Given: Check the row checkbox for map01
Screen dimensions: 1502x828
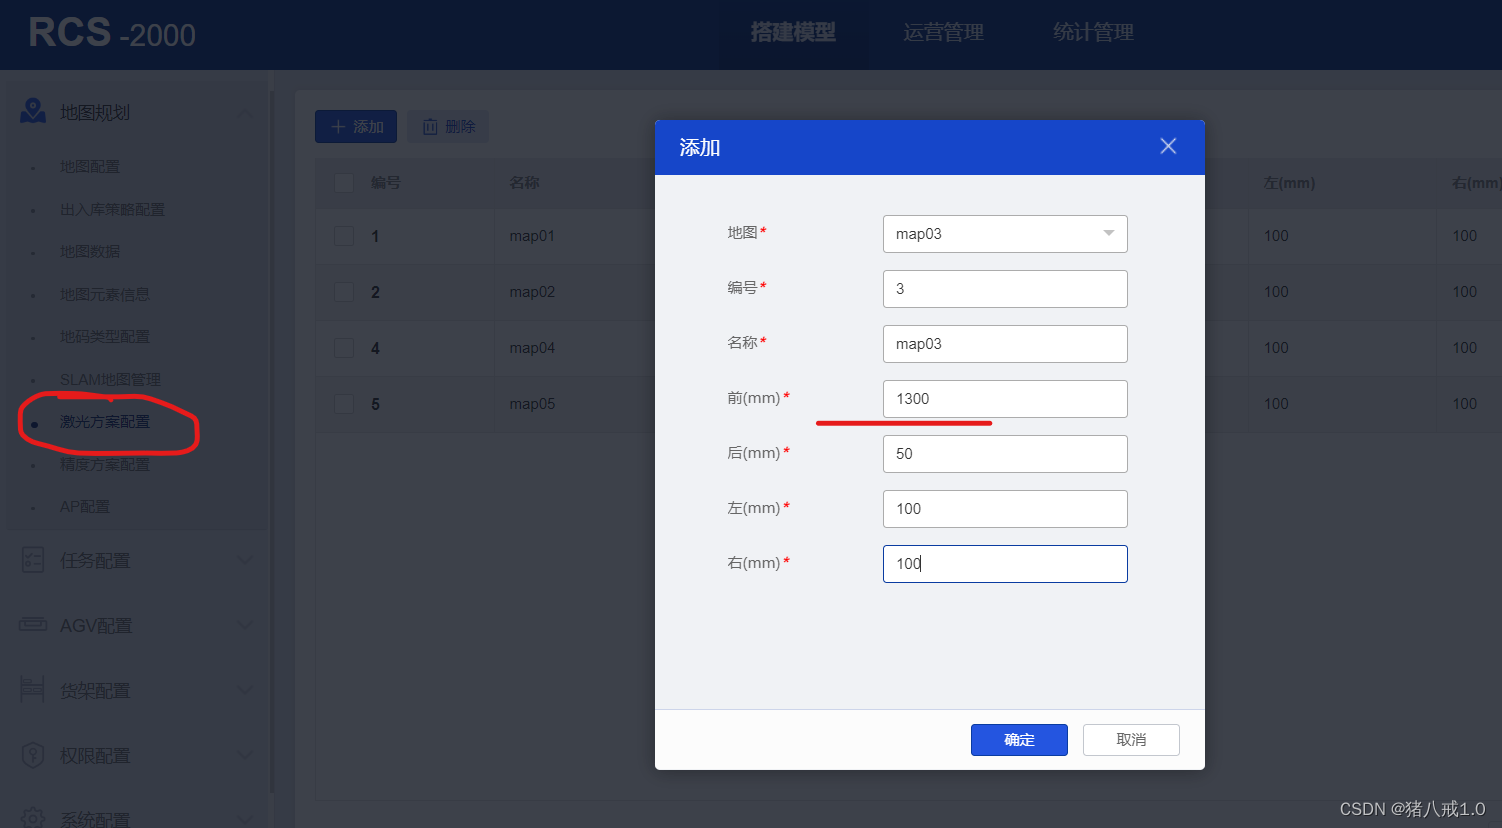Looking at the screenshot, I should pyautogui.click(x=344, y=236).
